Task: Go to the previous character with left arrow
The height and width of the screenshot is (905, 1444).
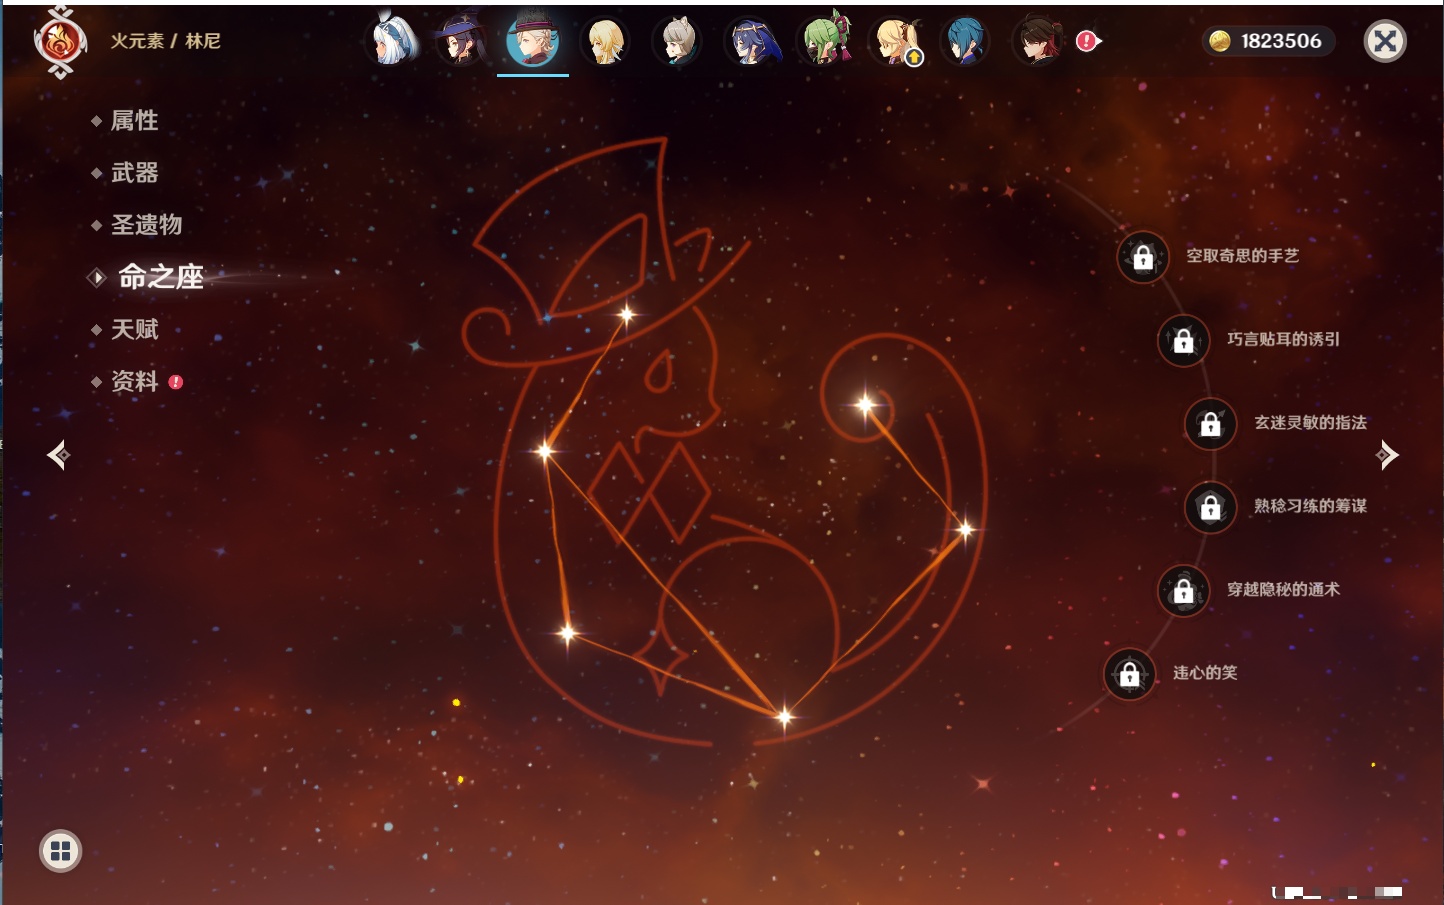Action: pyautogui.click(x=58, y=455)
